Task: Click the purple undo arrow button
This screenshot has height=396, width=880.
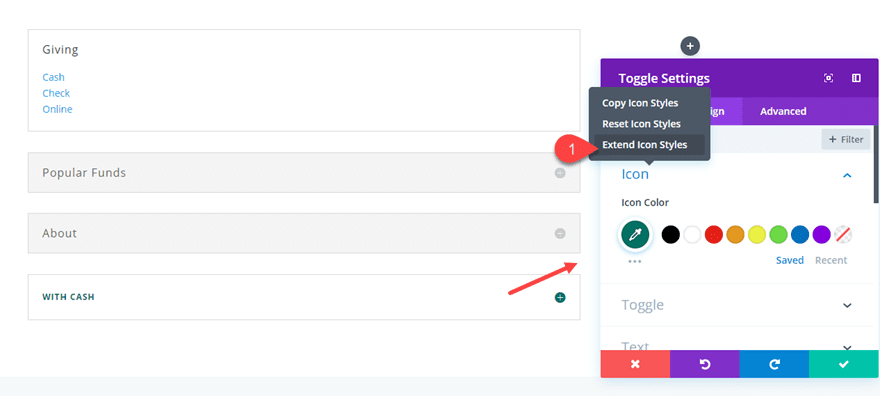Action: coord(705,364)
